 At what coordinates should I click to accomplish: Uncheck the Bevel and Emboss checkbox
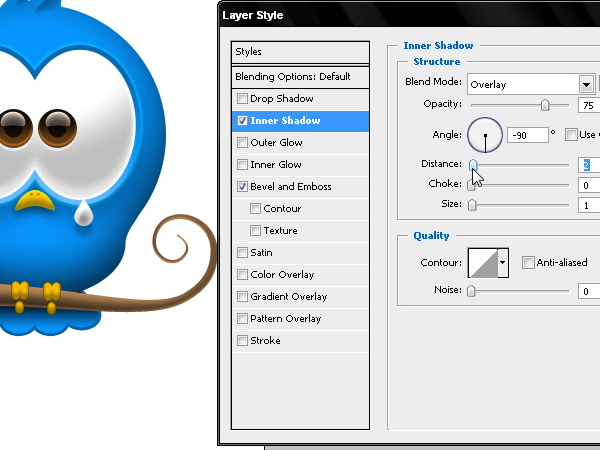[x=242, y=186]
